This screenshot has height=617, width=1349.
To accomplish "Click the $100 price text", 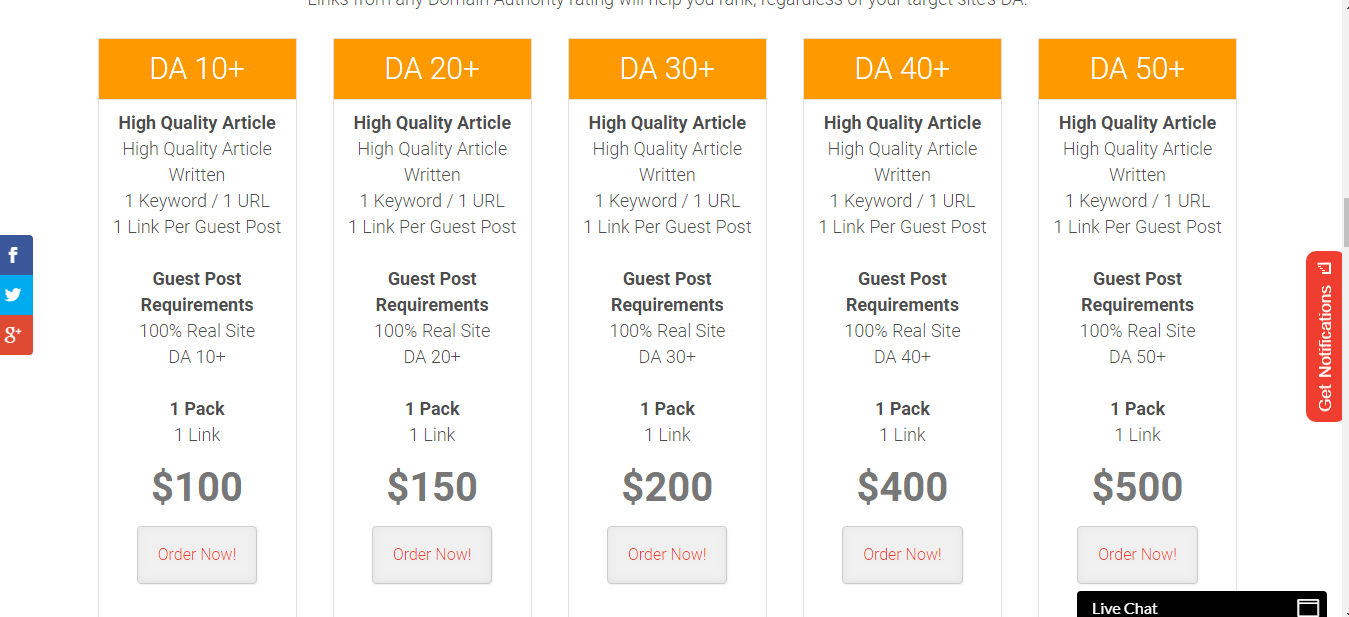I will 197,487.
